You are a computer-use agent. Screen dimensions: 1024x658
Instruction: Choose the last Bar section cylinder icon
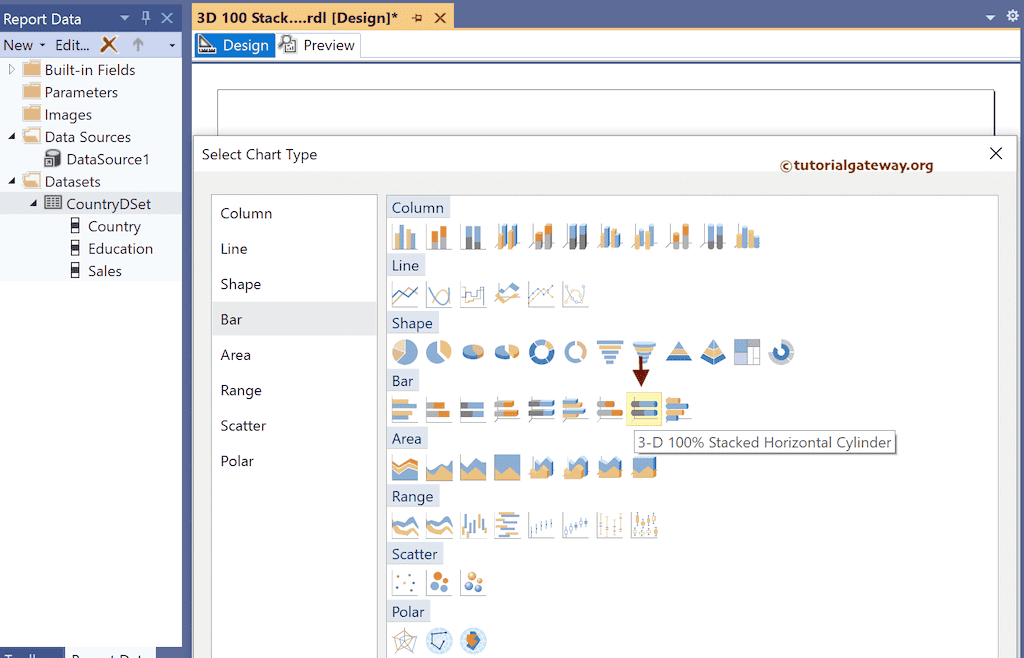(679, 409)
